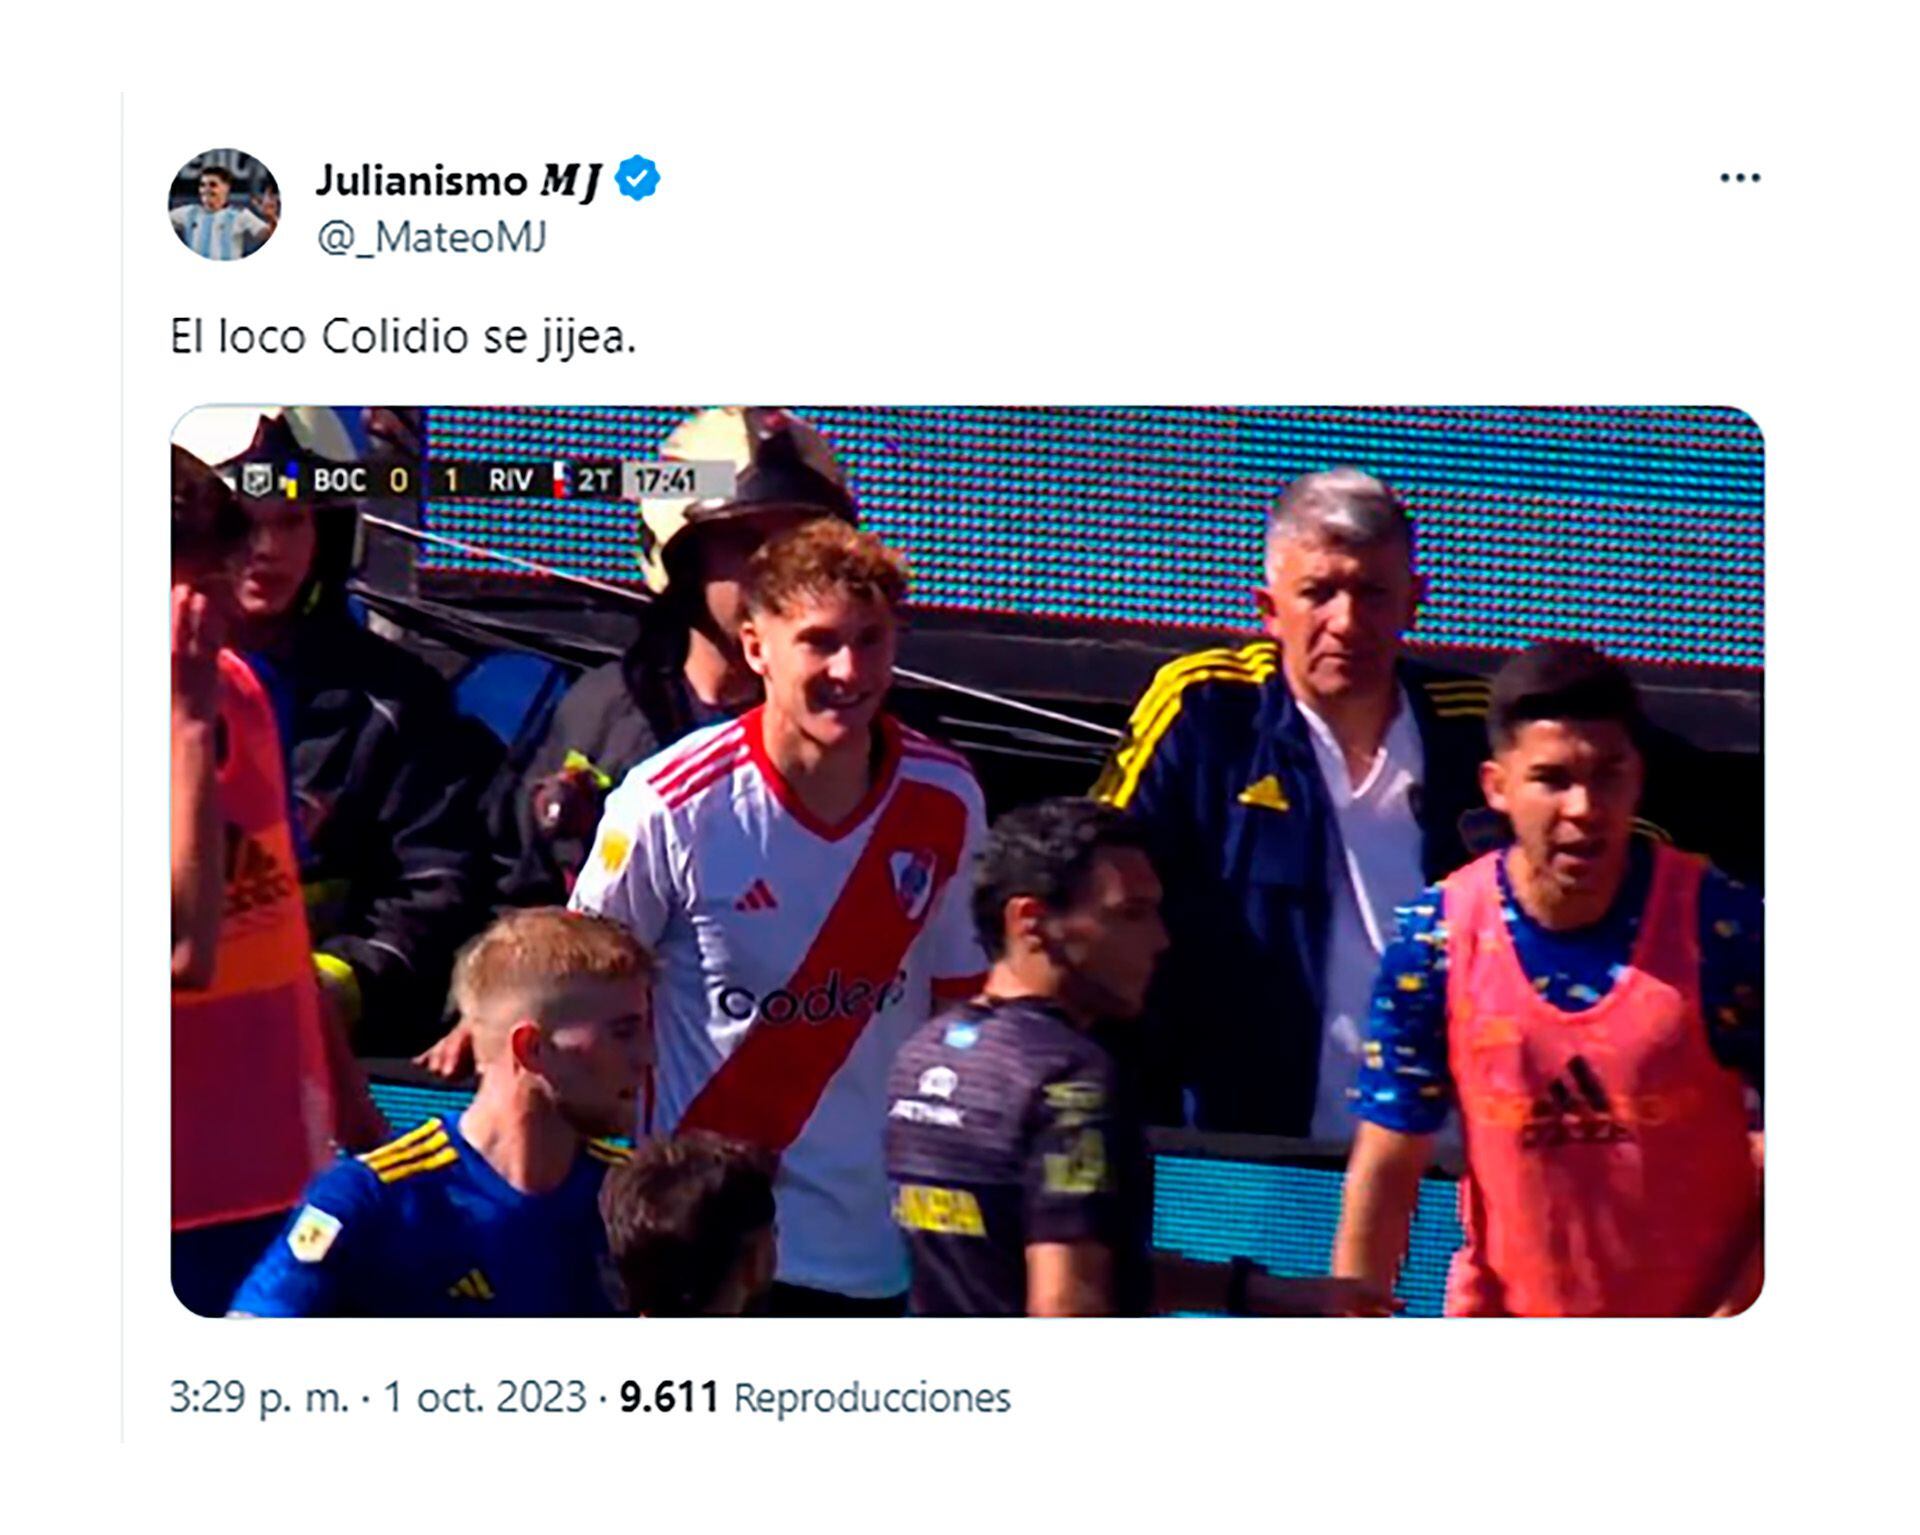
Task: View the 9.611 Reproducciones count
Action: pos(815,1397)
